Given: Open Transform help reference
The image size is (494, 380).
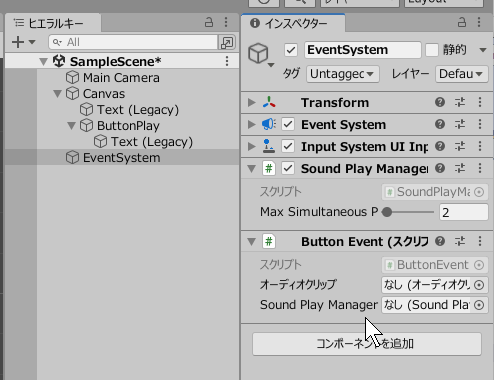Looking at the screenshot, I should [x=440, y=102].
